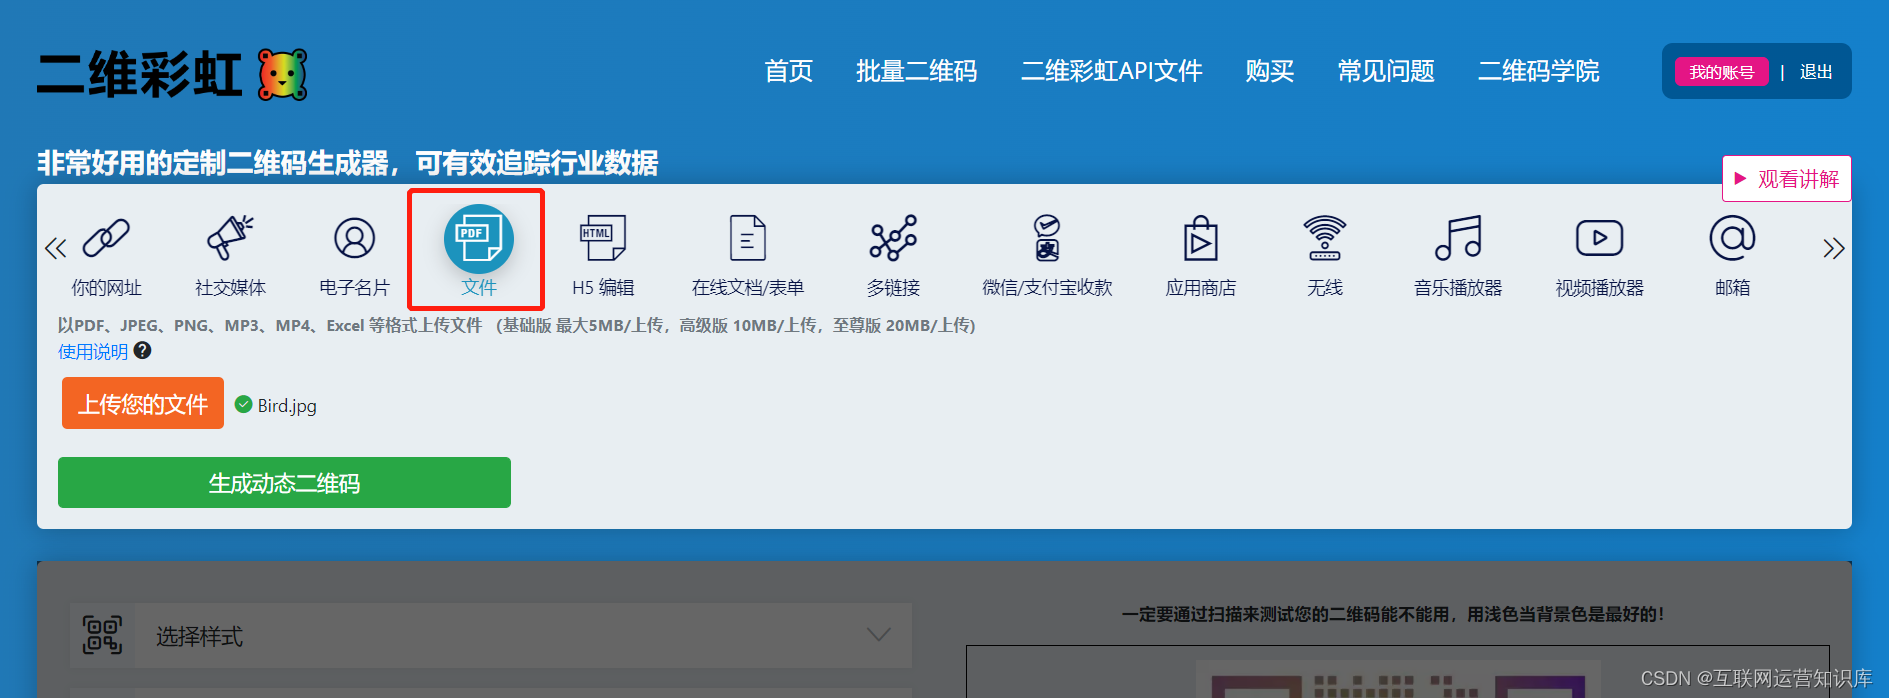Screen dimensions: 1889x698
Task: Select 在线文档/表单 document icon
Action: 748,239
